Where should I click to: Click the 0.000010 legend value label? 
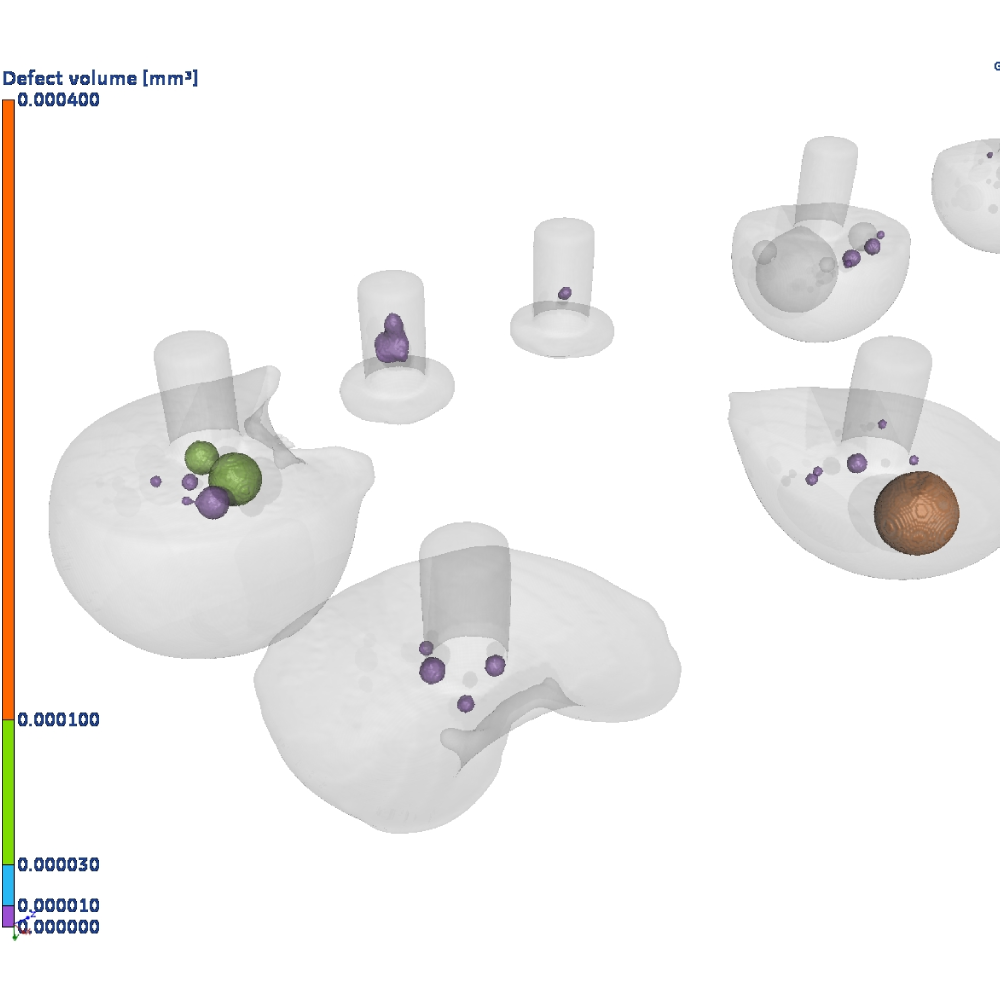pyautogui.click(x=58, y=906)
